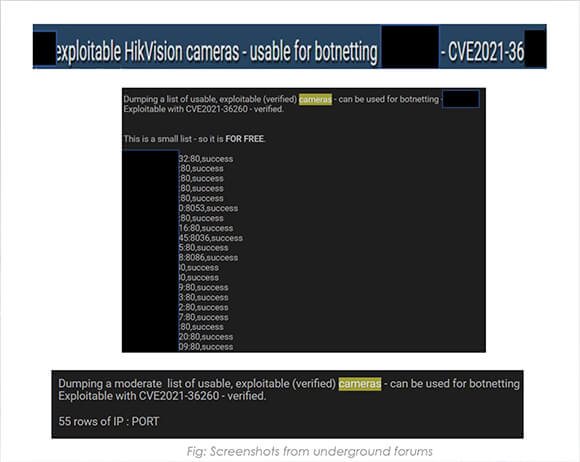
Task: Select the "09:80,success" list entry
Action: pos(206,347)
